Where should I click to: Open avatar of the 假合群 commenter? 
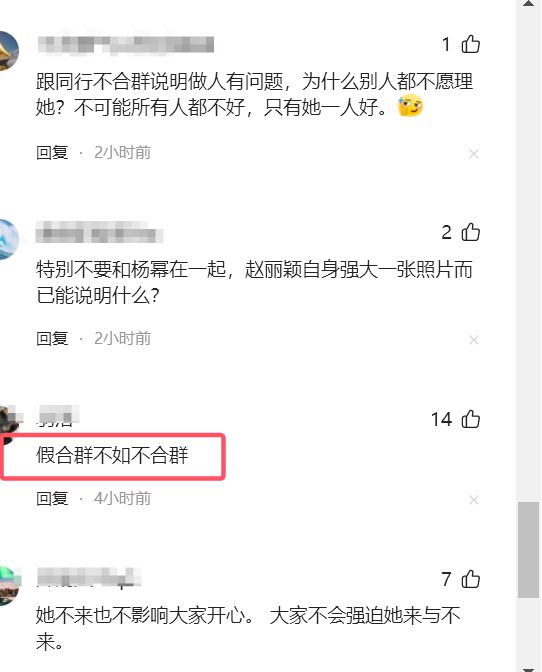[9, 422]
